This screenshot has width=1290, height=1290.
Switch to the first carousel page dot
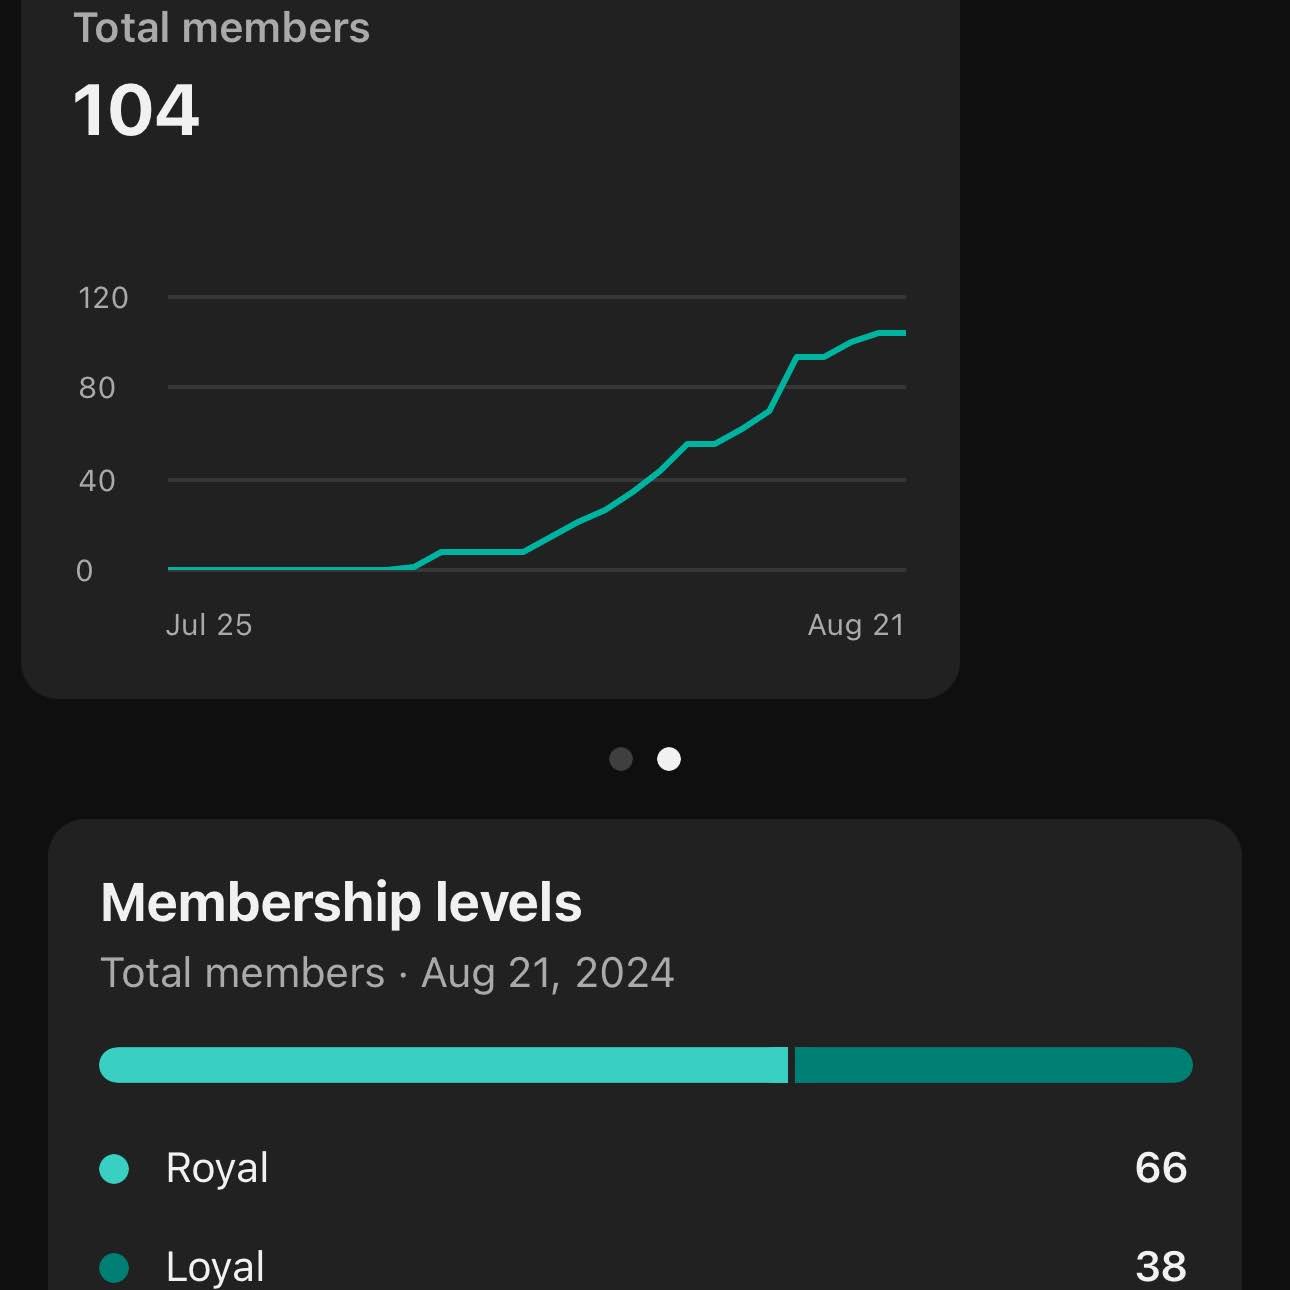pyautogui.click(x=621, y=759)
